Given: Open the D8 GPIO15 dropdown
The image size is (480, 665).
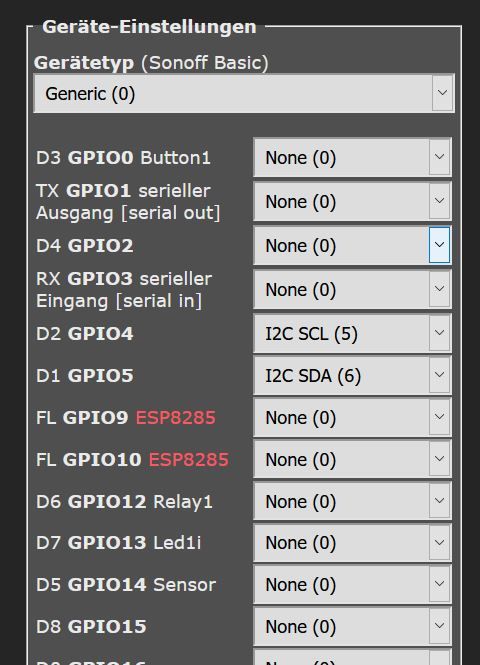Looking at the screenshot, I should pos(352,626).
